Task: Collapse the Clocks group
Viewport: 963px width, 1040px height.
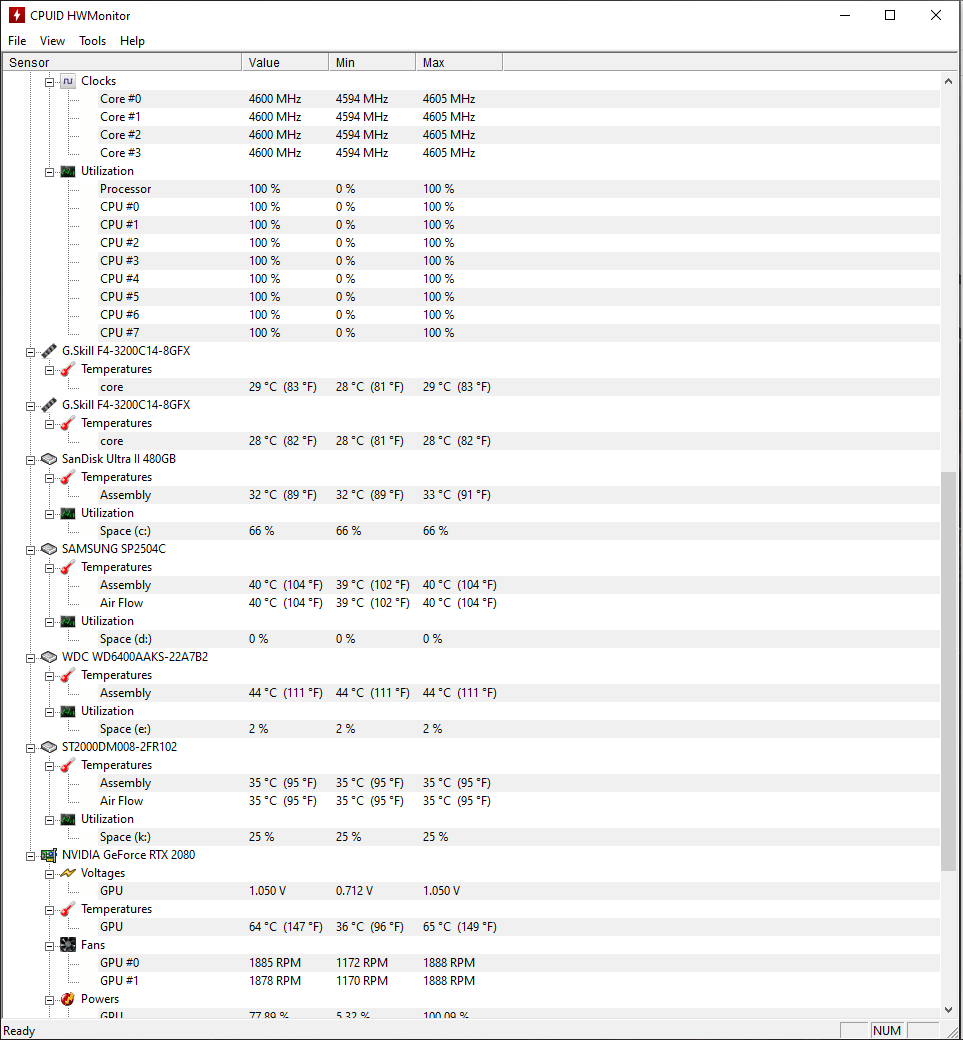Action: click(49, 82)
